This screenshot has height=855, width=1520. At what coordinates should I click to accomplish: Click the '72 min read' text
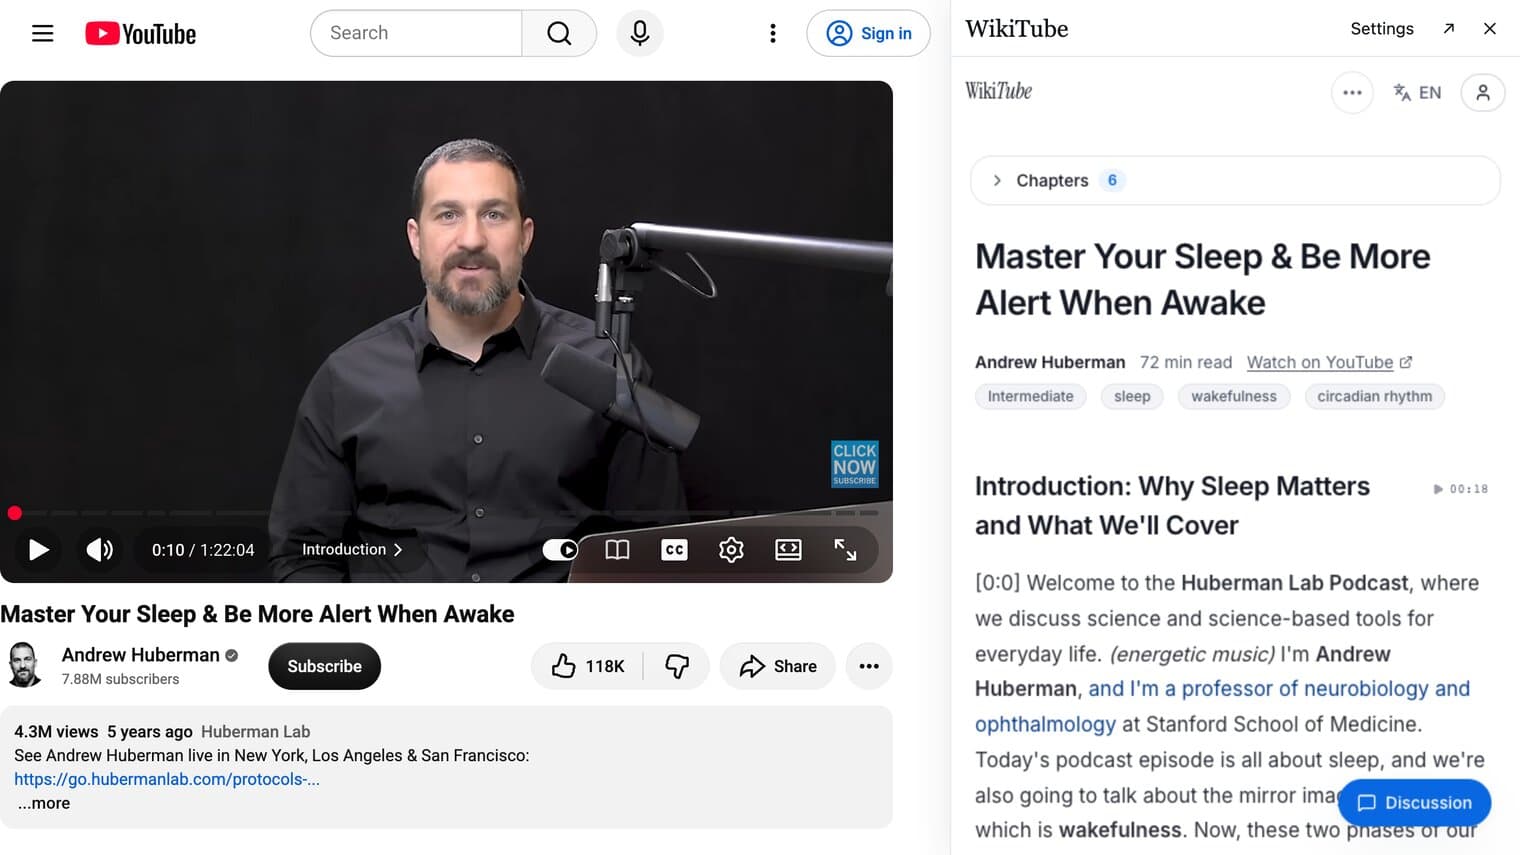coord(1186,362)
